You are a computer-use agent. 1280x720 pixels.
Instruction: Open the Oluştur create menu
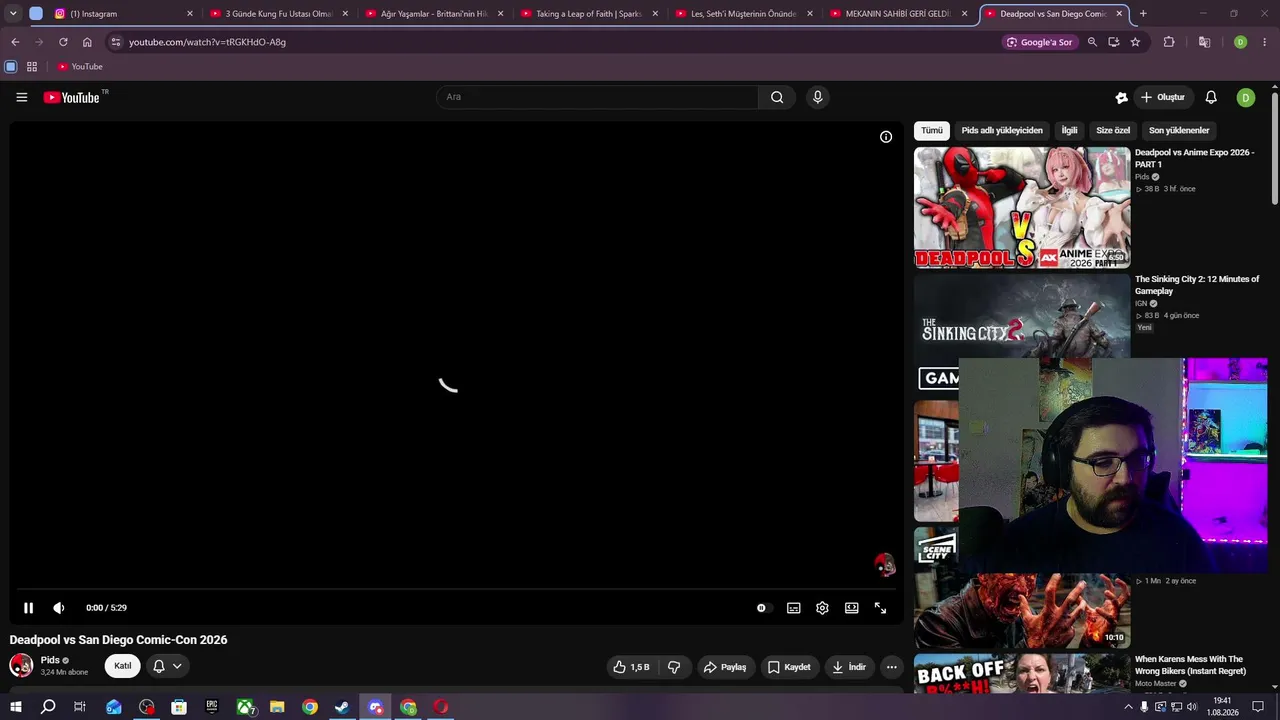coord(1163,97)
